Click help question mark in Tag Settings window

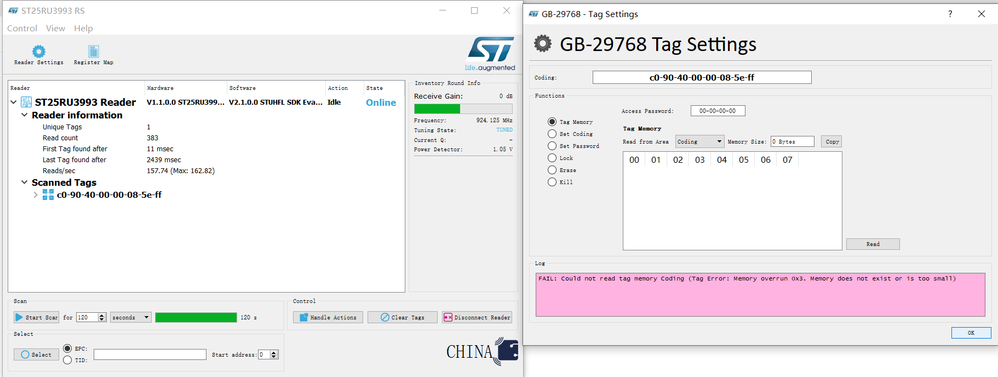point(950,13)
